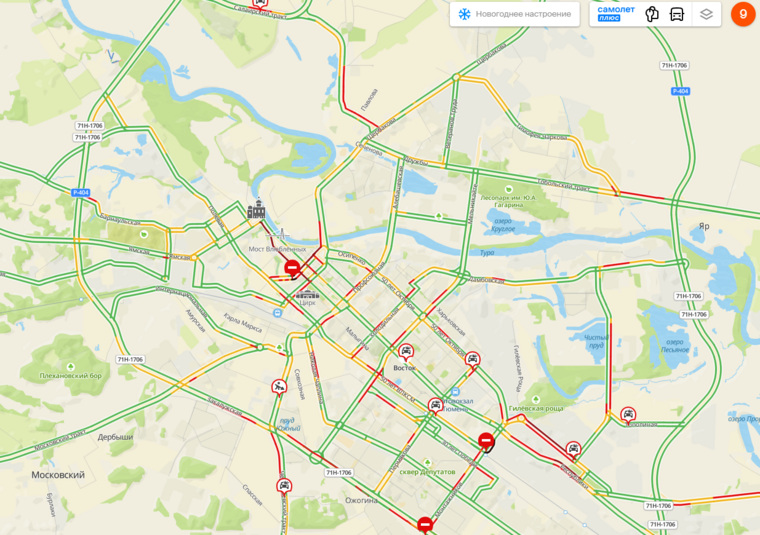The height and width of the screenshot is (535, 760).
Task: Toggle the public transport bus layer
Action: (x=677, y=14)
